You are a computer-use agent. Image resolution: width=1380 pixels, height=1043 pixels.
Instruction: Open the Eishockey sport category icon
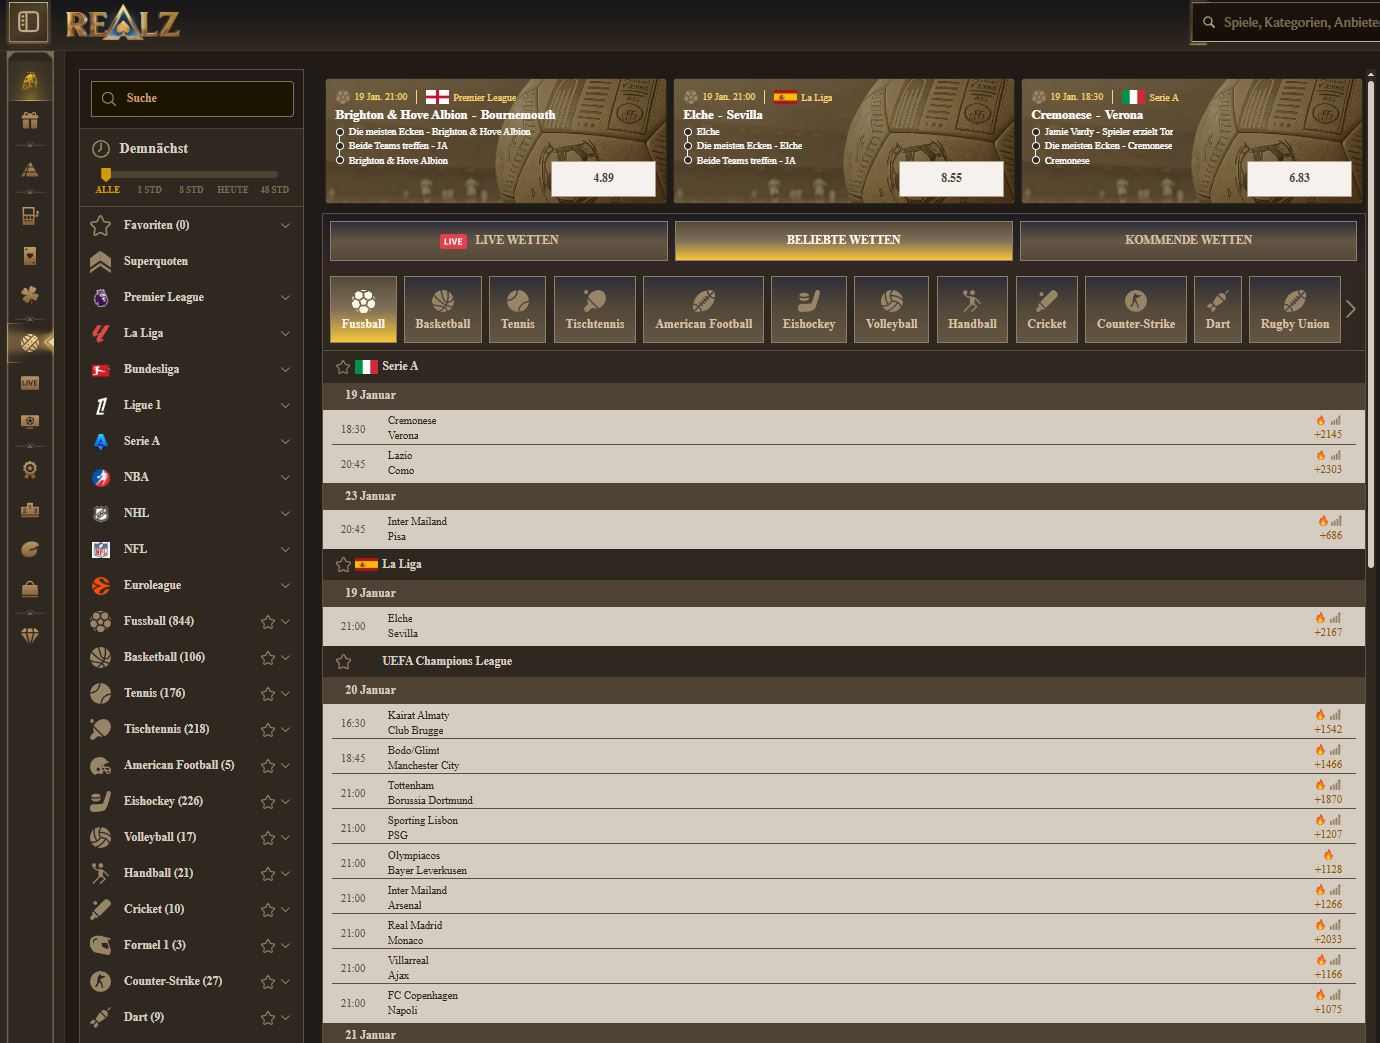[809, 309]
